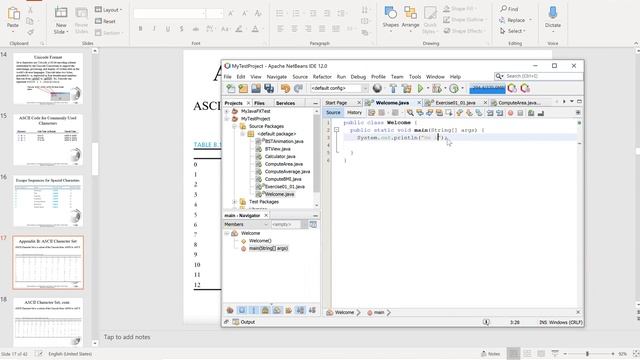Open the Output window icon in status bar
Screen dimensions: 640x360
coord(236,322)
